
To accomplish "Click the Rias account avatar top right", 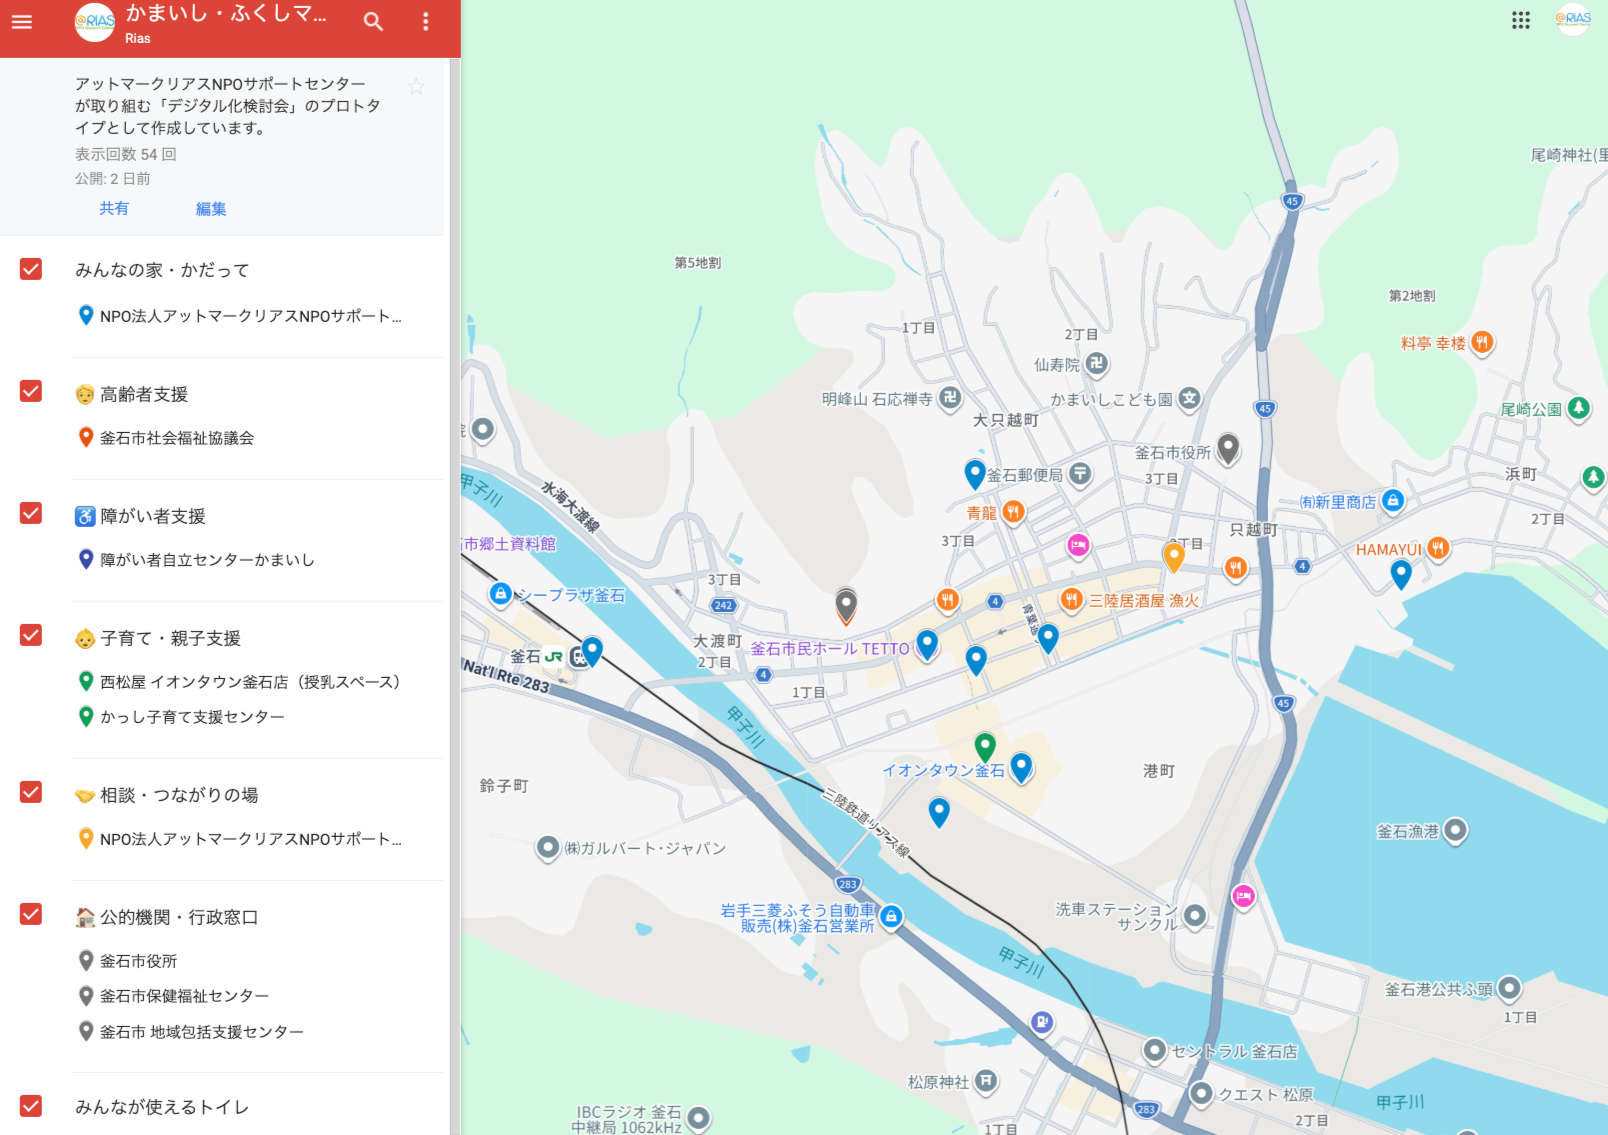I will (1573, 19).
